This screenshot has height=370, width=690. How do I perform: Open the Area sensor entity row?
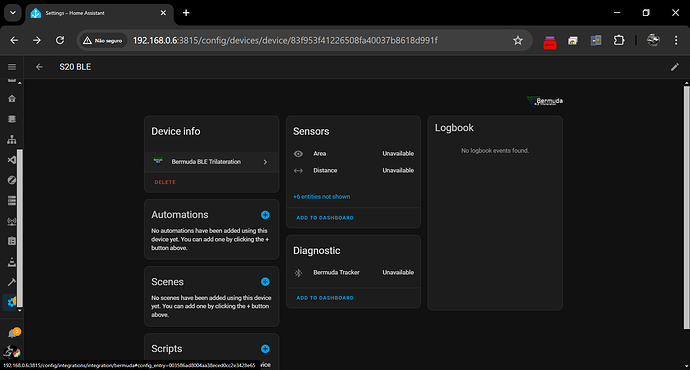pos(353,154)
